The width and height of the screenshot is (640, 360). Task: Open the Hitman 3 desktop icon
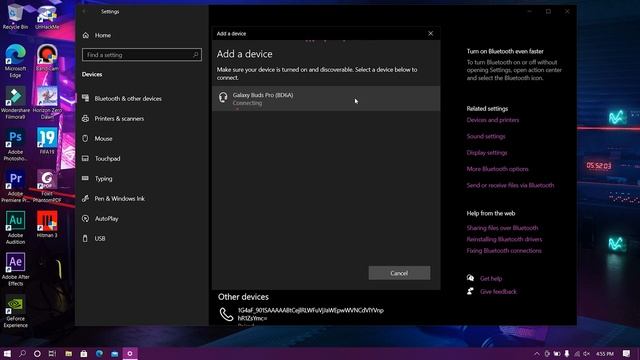(47, 224)
